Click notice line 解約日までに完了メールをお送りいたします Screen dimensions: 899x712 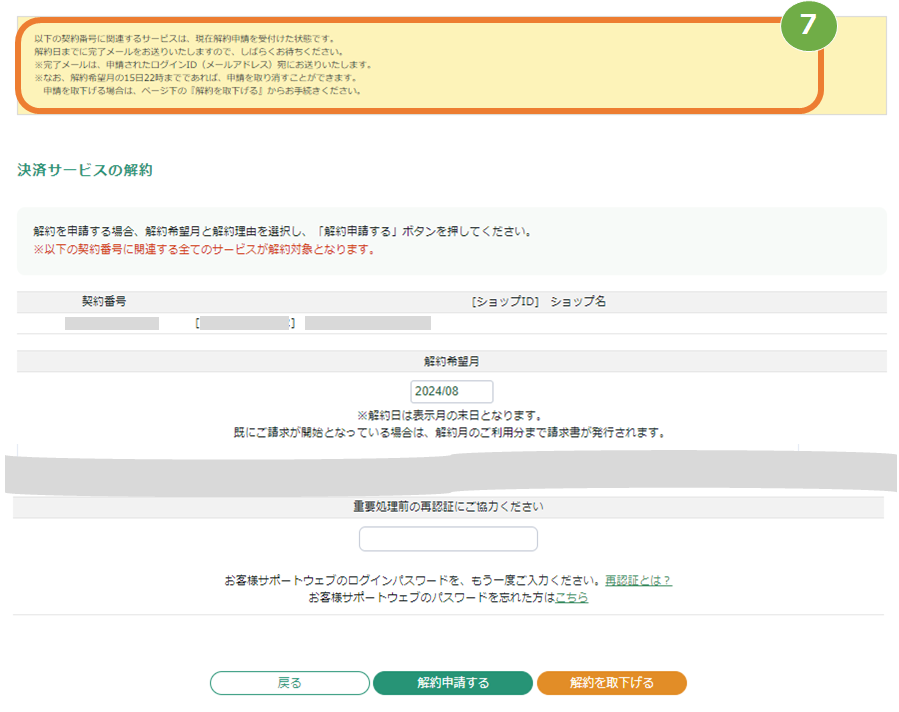189,52
